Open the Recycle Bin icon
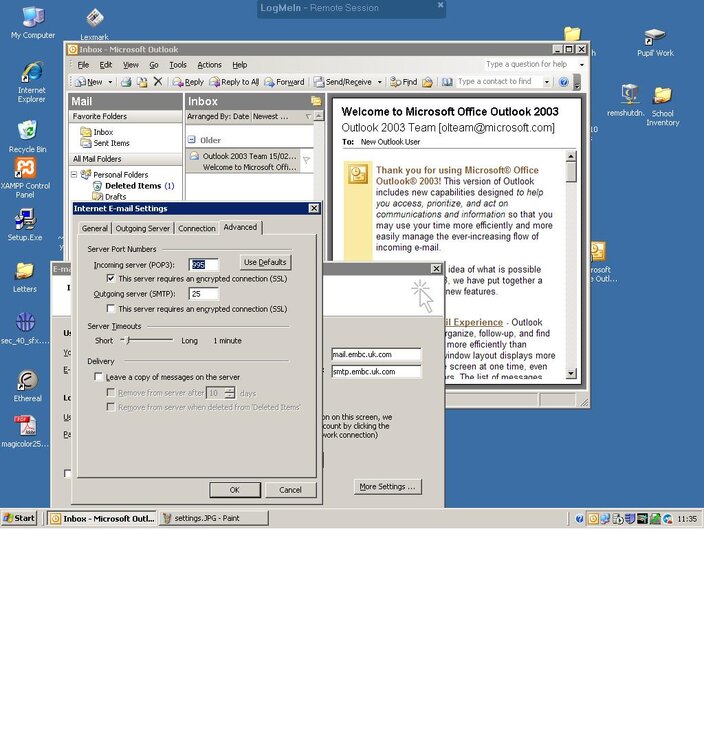The height and width of the screenshot is (750, 704). (27, 137)
